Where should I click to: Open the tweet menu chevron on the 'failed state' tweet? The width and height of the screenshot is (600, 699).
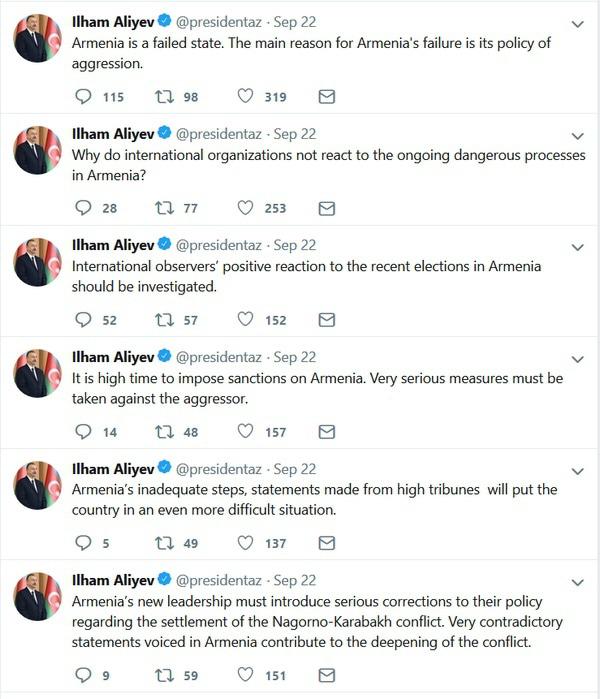pyautogui.click(x=577, y=25)
